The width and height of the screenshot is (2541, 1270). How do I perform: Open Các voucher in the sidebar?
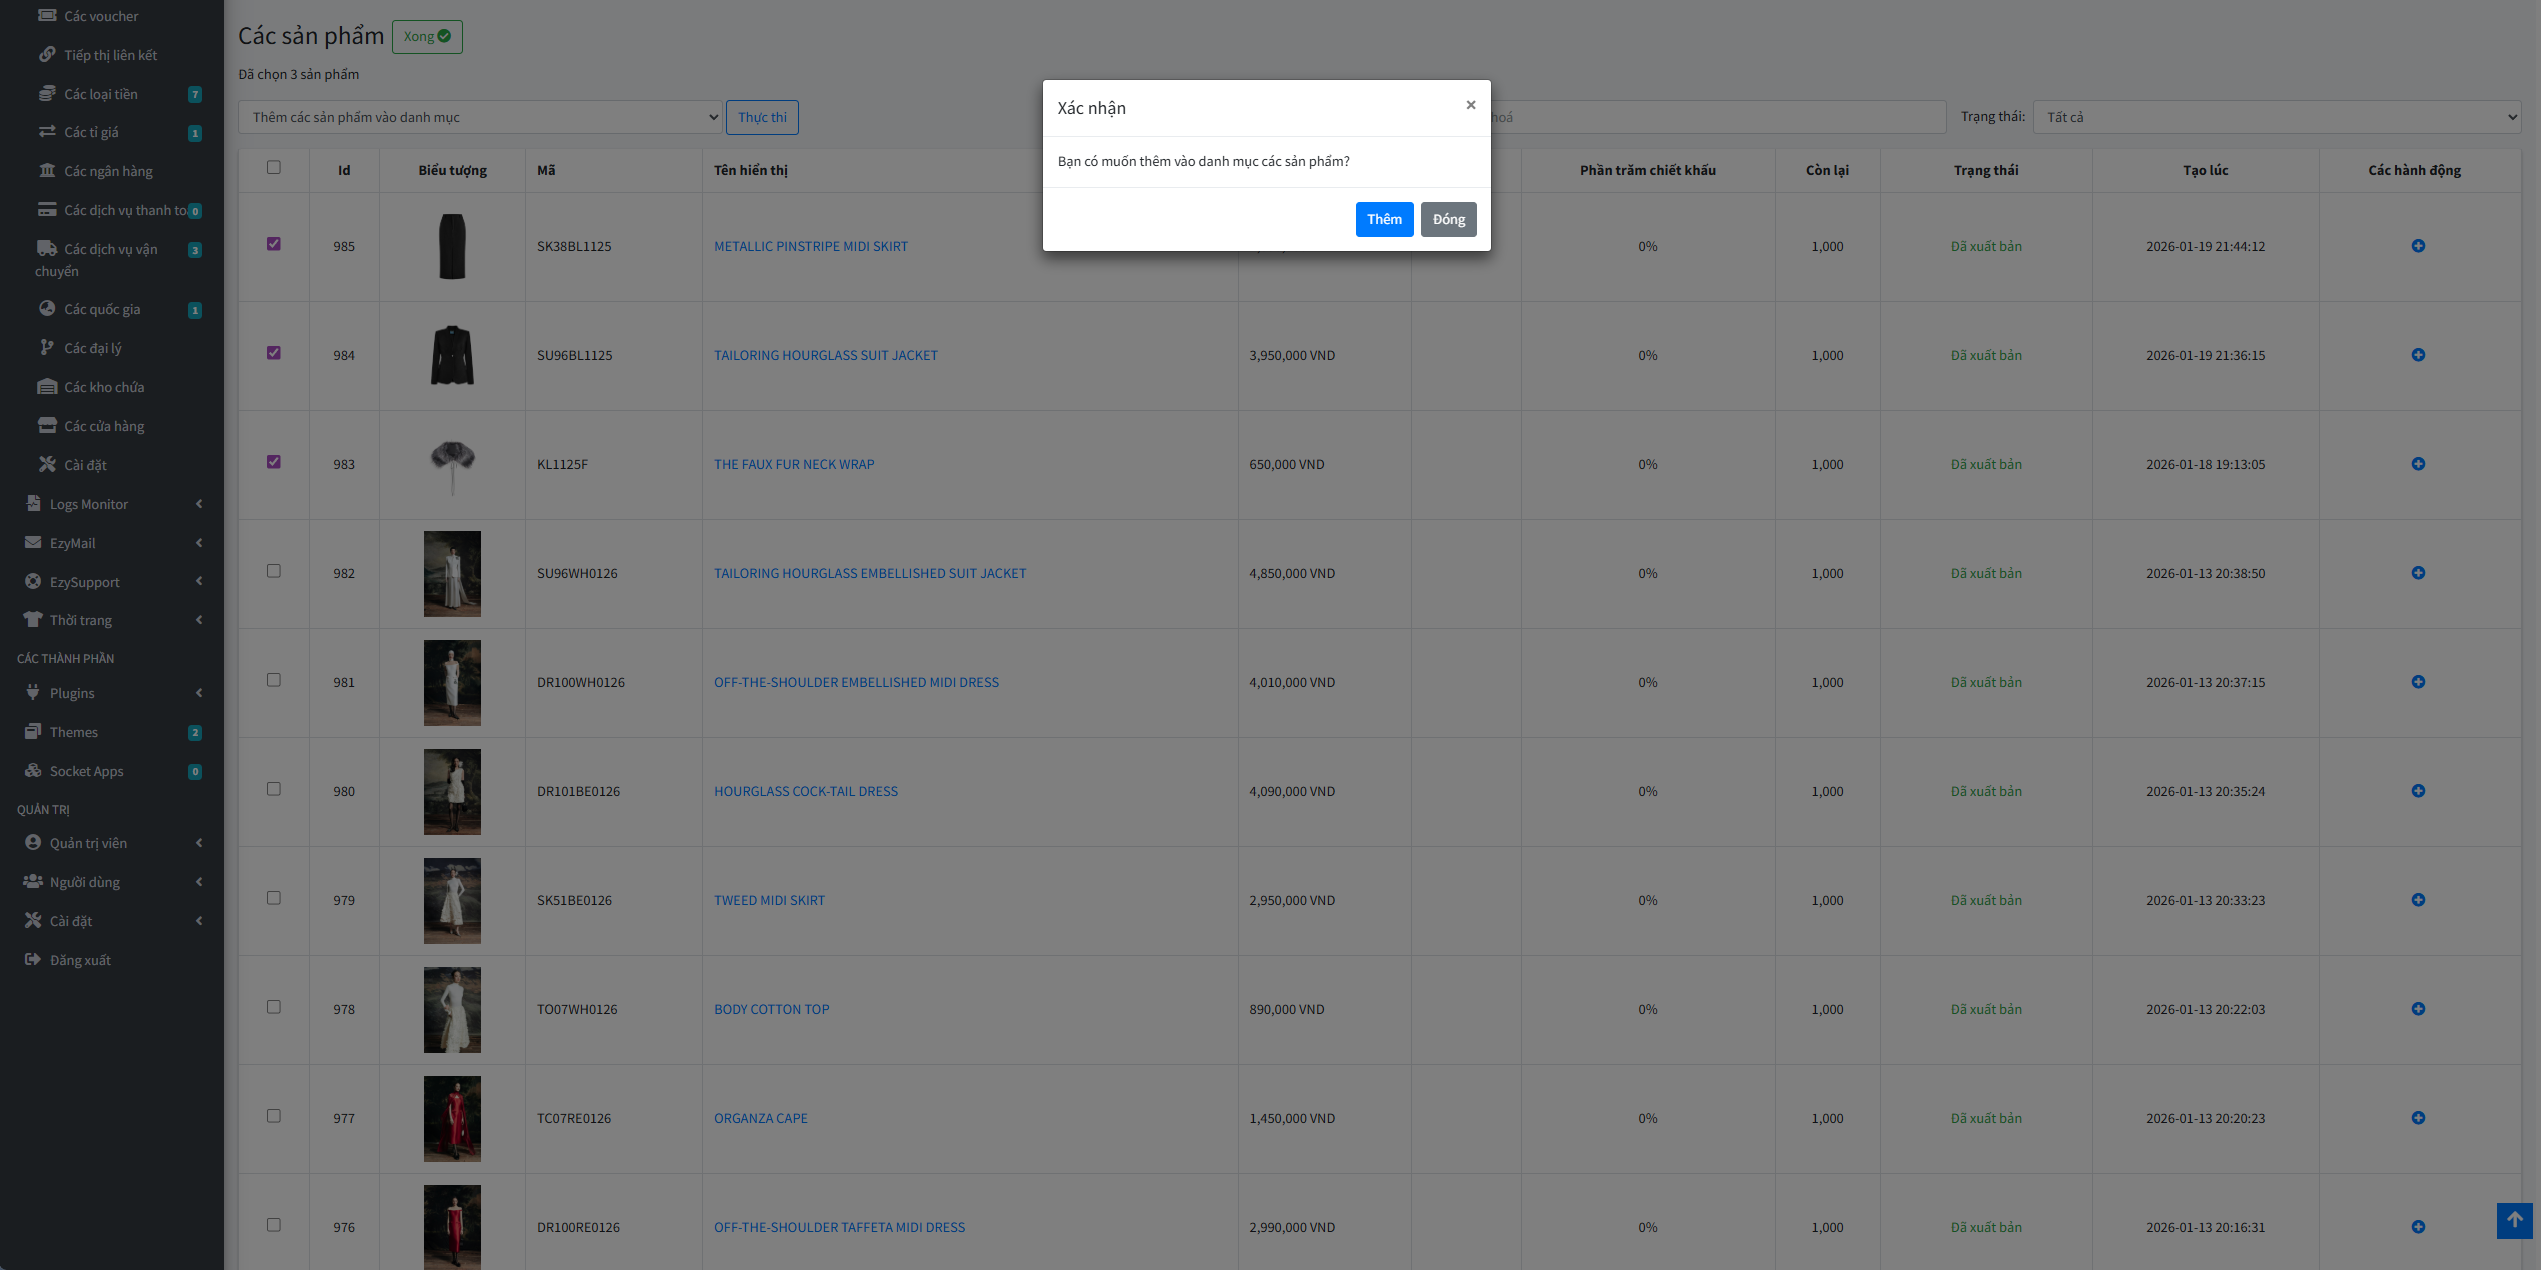(x=101, y=16)
